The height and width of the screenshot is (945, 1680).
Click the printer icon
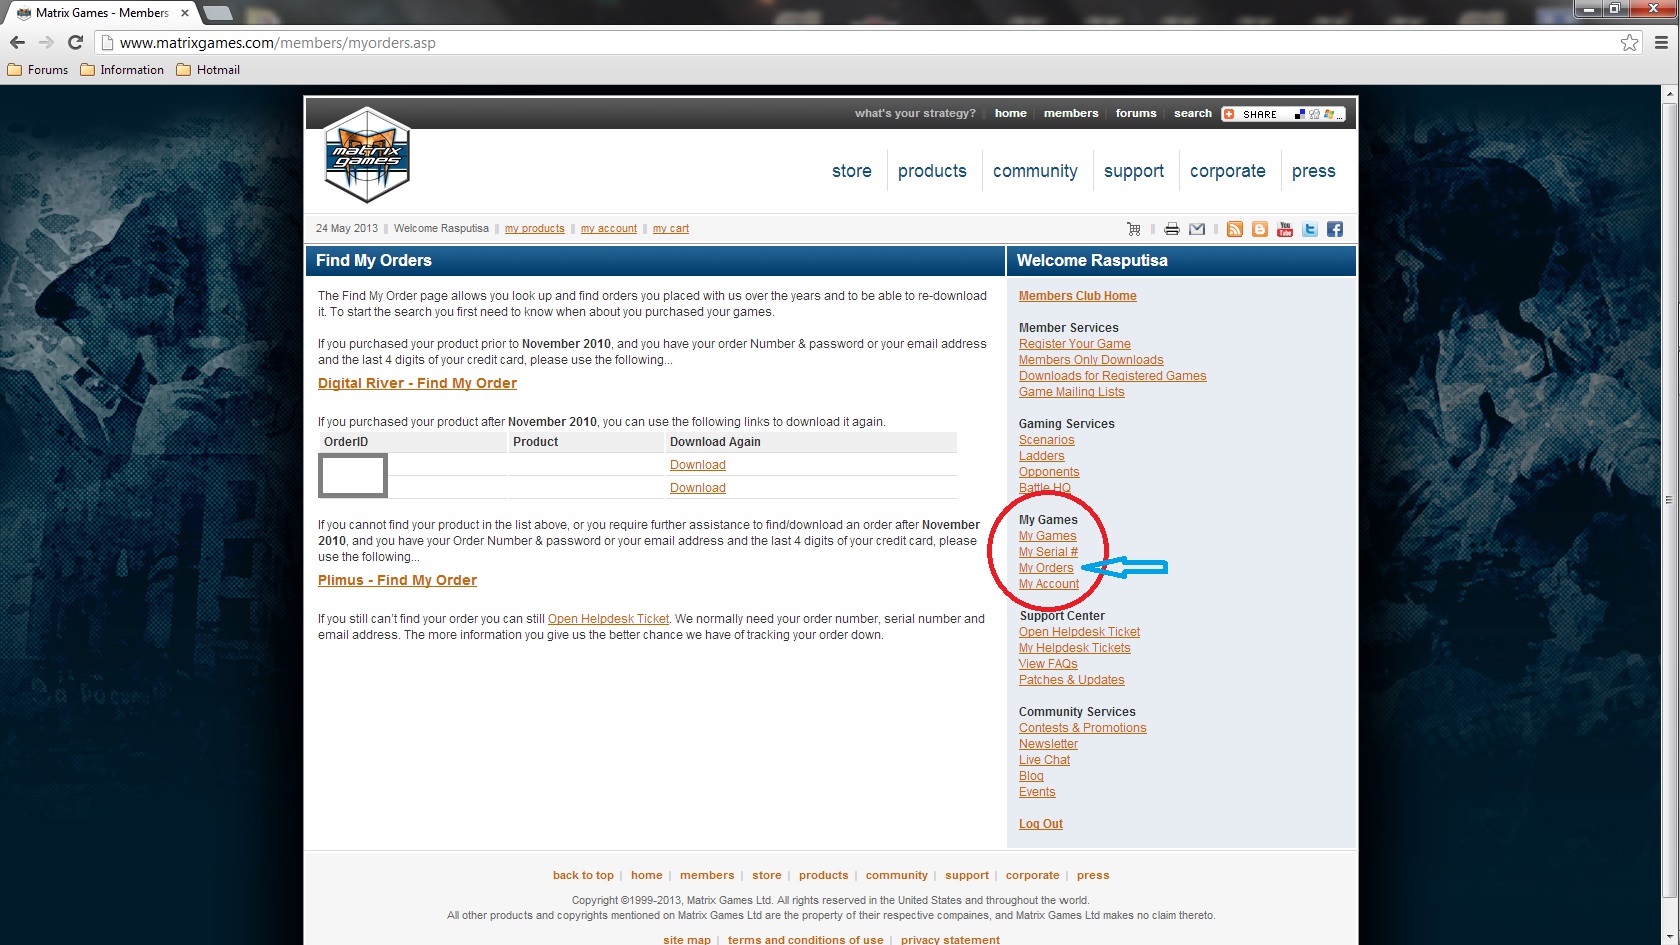[x=1171, y=229]
